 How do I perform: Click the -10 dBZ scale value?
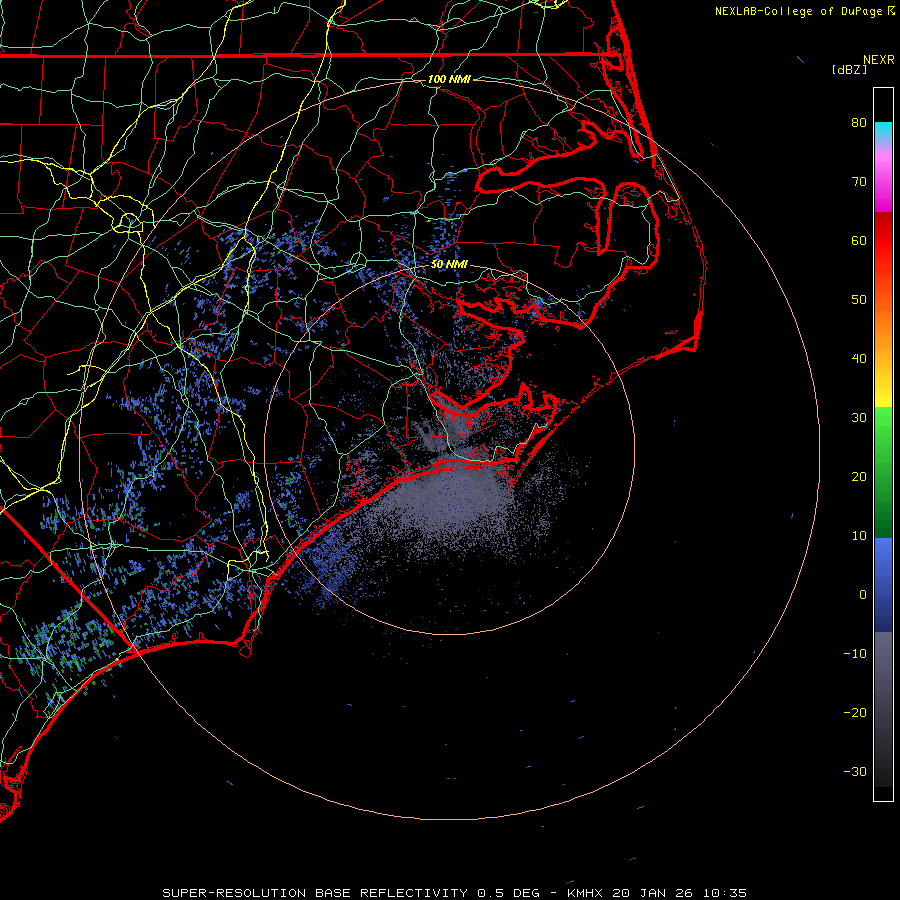pos(855,654)
